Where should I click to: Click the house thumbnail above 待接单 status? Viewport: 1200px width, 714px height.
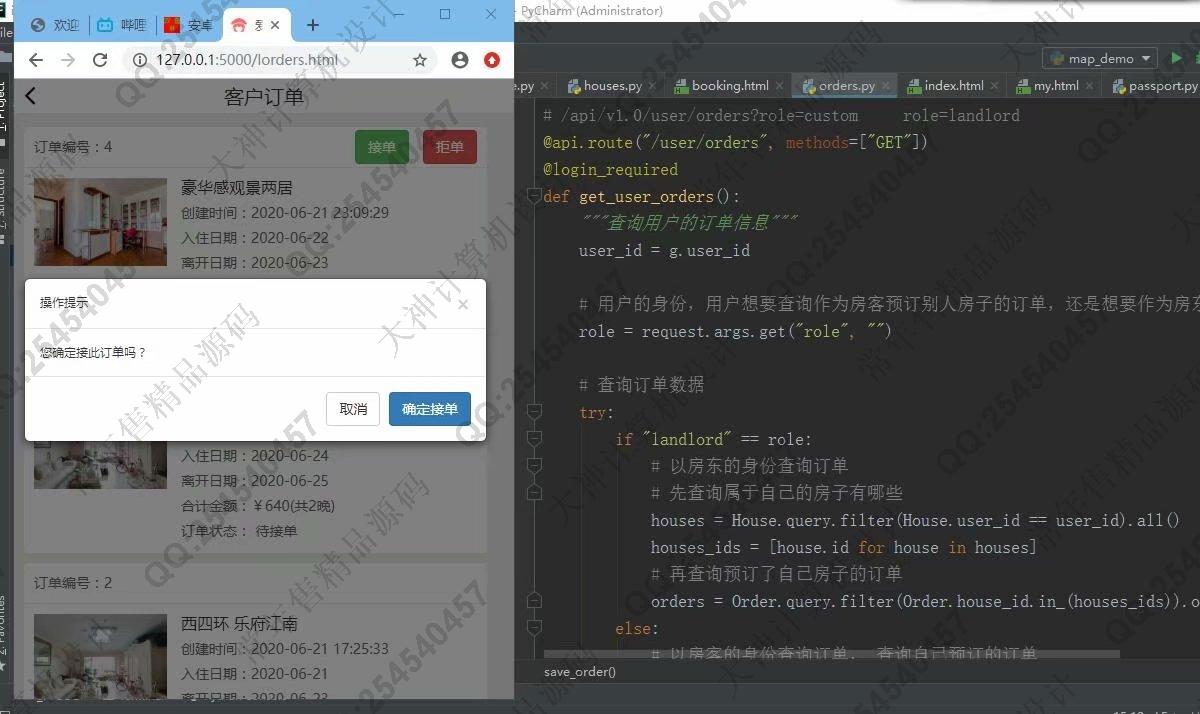[100, 467]
